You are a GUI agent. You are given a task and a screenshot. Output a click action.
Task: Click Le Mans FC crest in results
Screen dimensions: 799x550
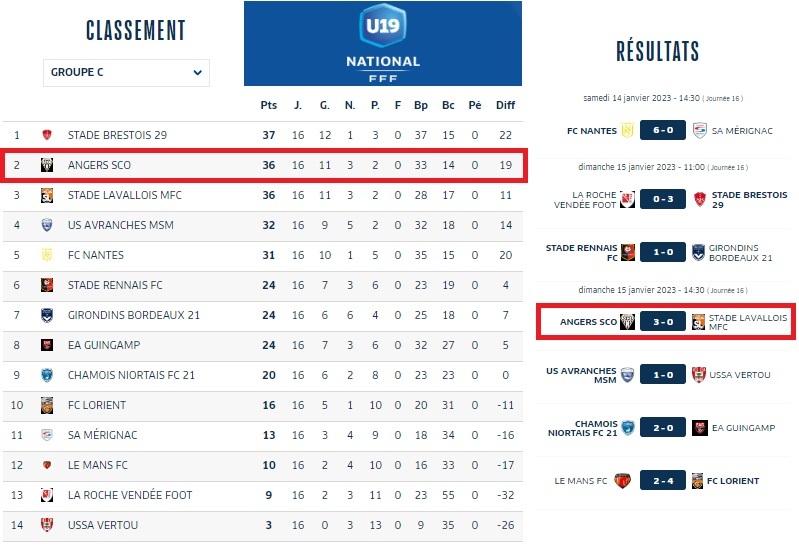(x=623, y=481)
